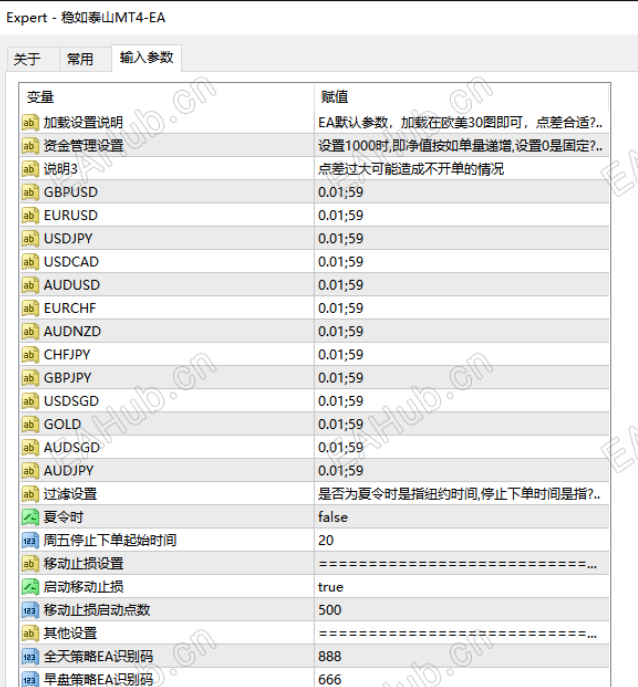This screenshot has width=638, height=687.
Task: Click the string icon beside AUDJPY
Action: (x=30, y=471)
